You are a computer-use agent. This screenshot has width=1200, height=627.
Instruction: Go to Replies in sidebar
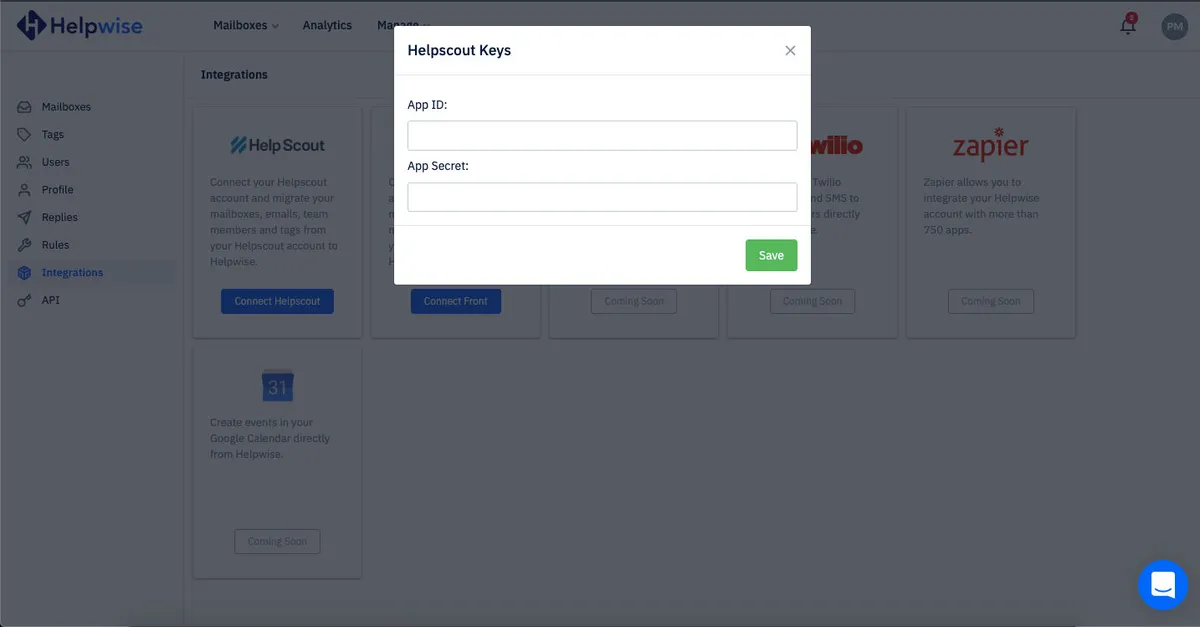click(60, 217)
